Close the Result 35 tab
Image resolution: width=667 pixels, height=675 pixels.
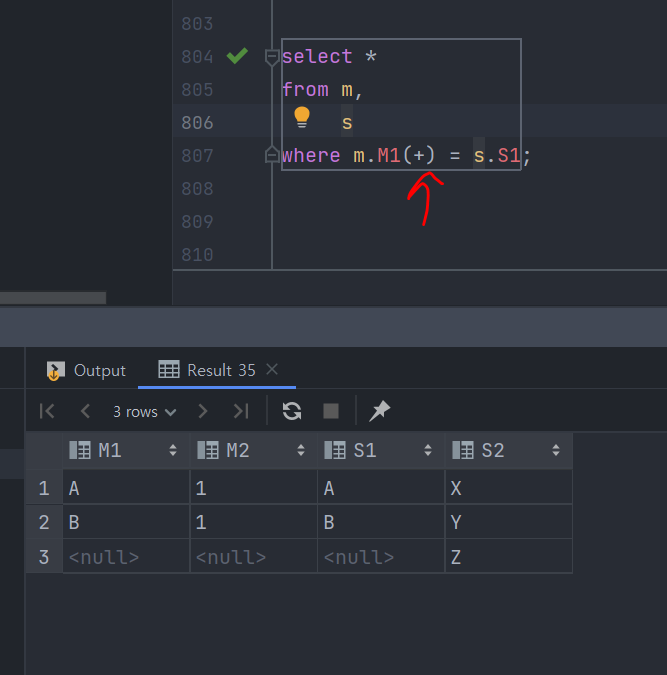click(x=272, y=369)
